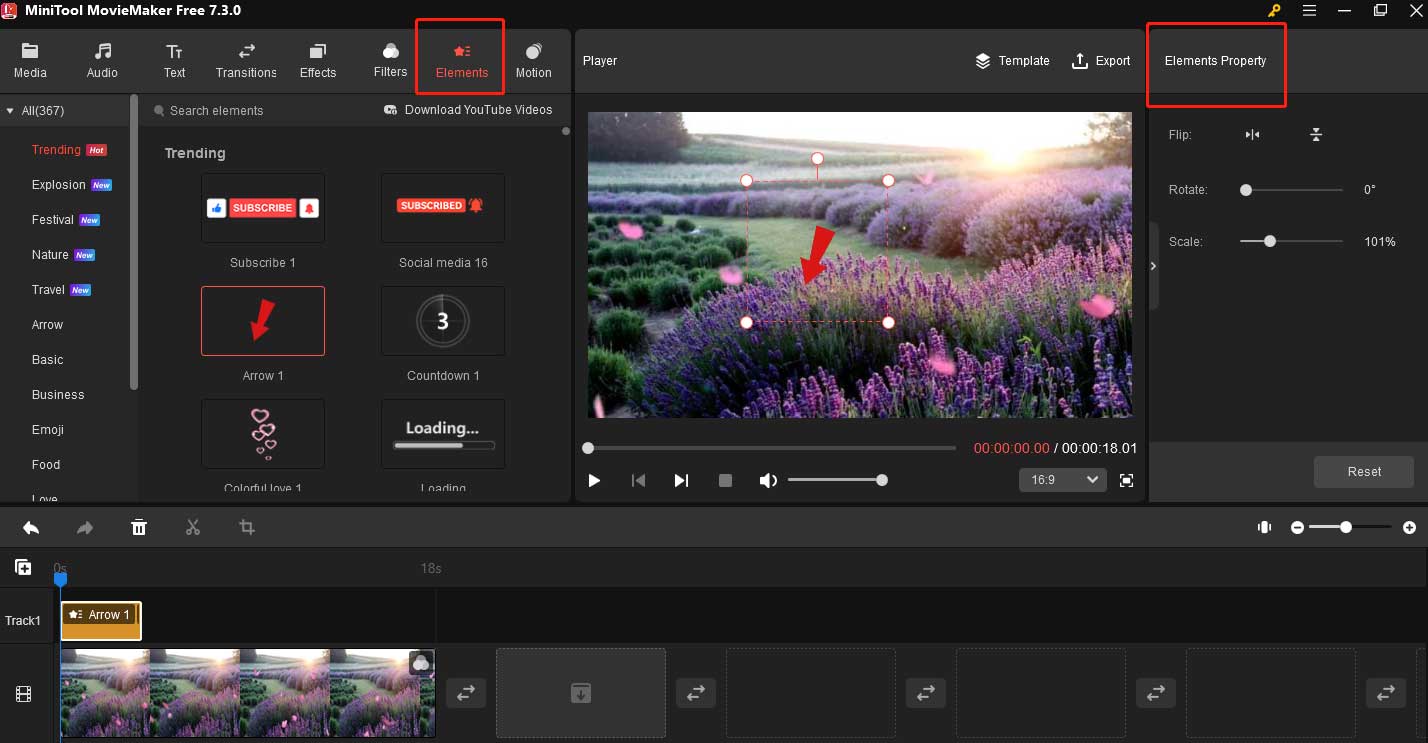Viewport: 1428px width, 743px height.
Task: Select the Subscribe 1 element thumbnail
Action: click(263, 208)
